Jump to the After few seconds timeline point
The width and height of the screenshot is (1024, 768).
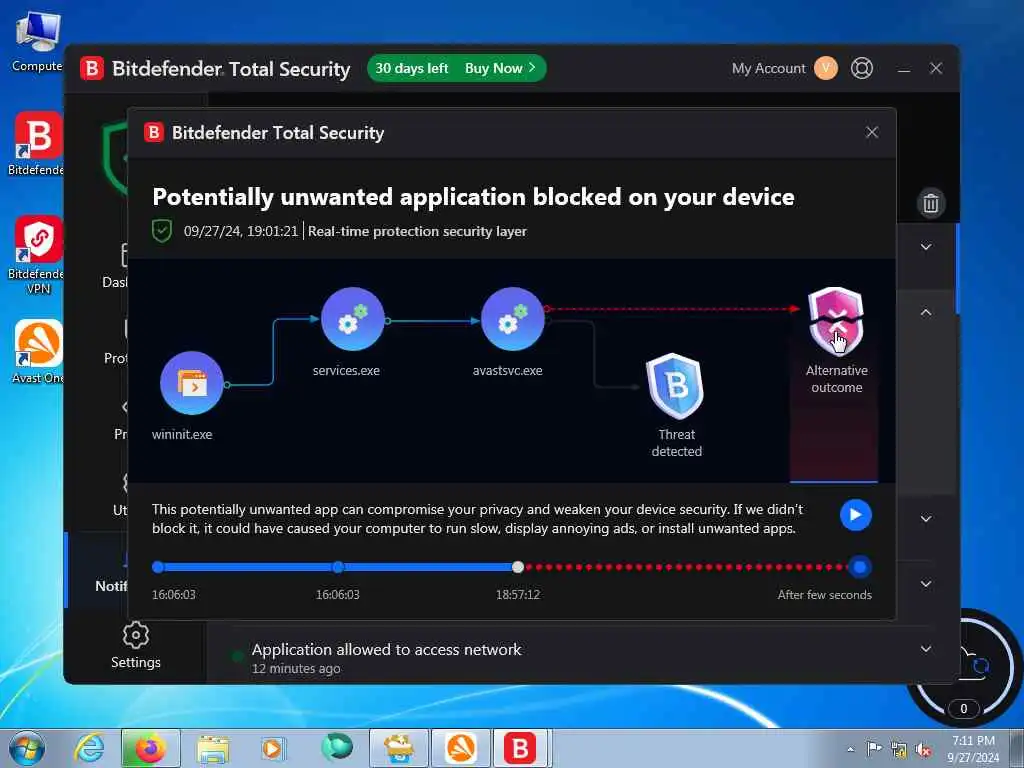point(860,567)
